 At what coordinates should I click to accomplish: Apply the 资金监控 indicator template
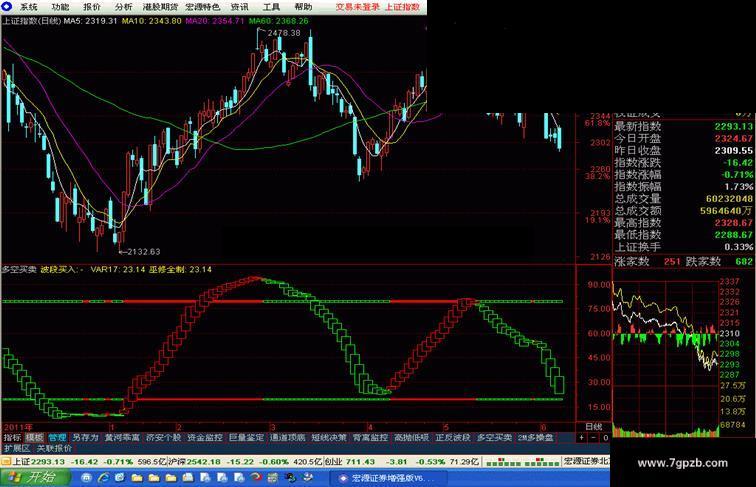[x=205, y=437]
